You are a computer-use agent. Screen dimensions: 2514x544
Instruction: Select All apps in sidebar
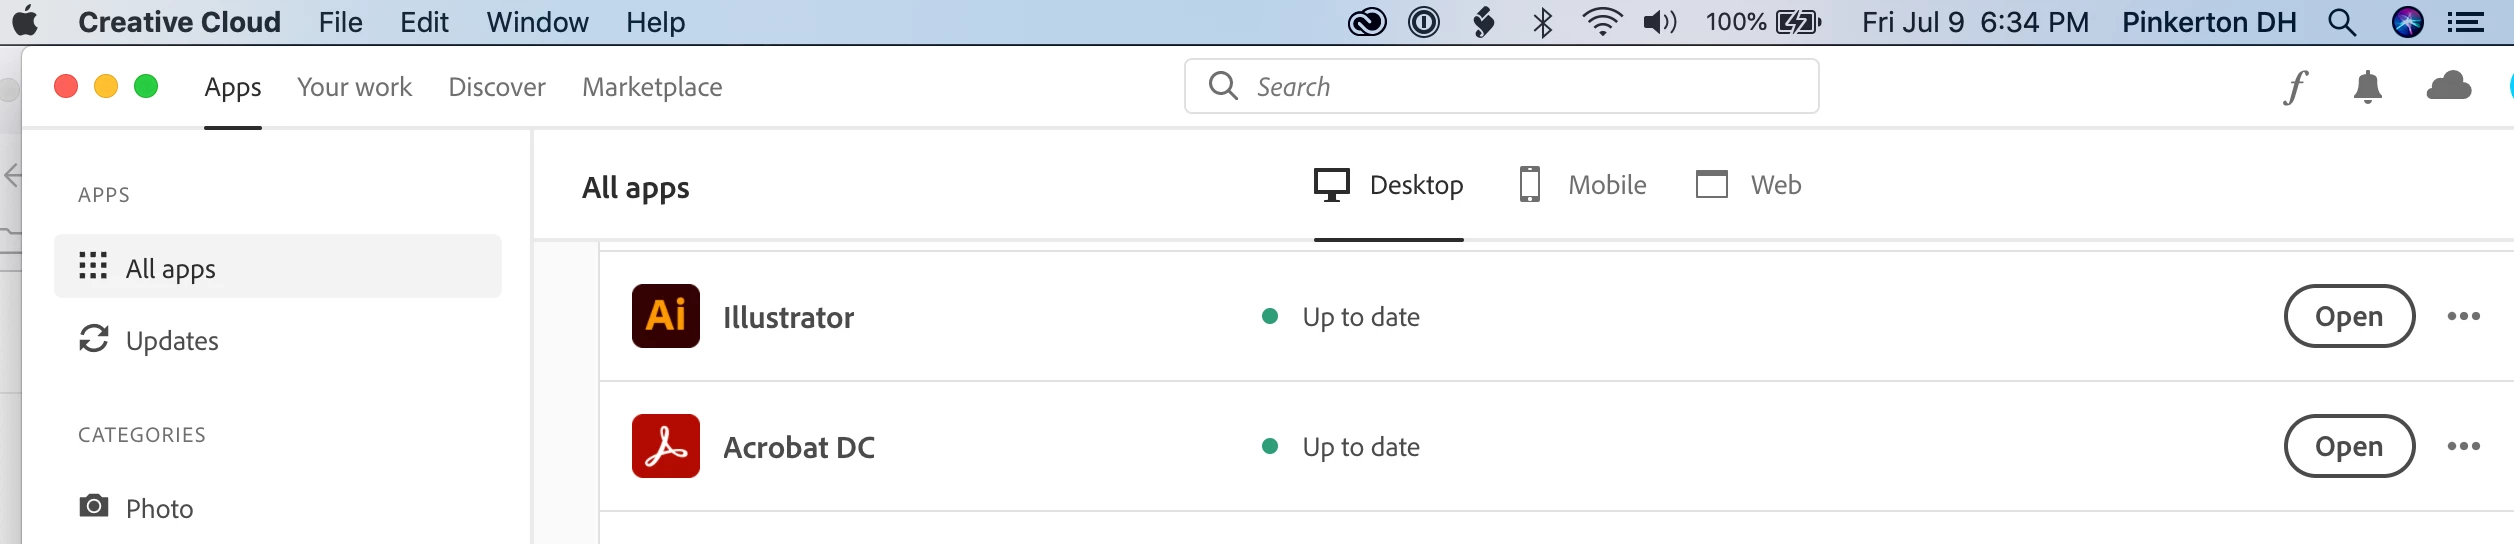pyautogui.click(x=278, y=266)
